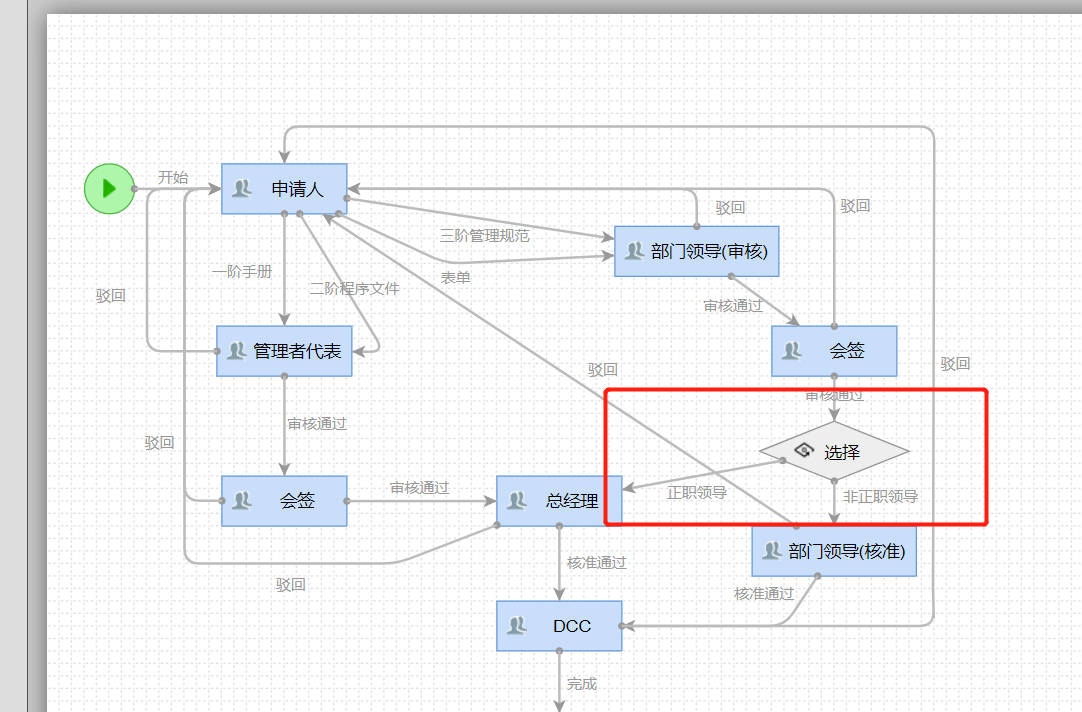
Task: Select the 一阶手册 edge label
Action: pos(242,271)
